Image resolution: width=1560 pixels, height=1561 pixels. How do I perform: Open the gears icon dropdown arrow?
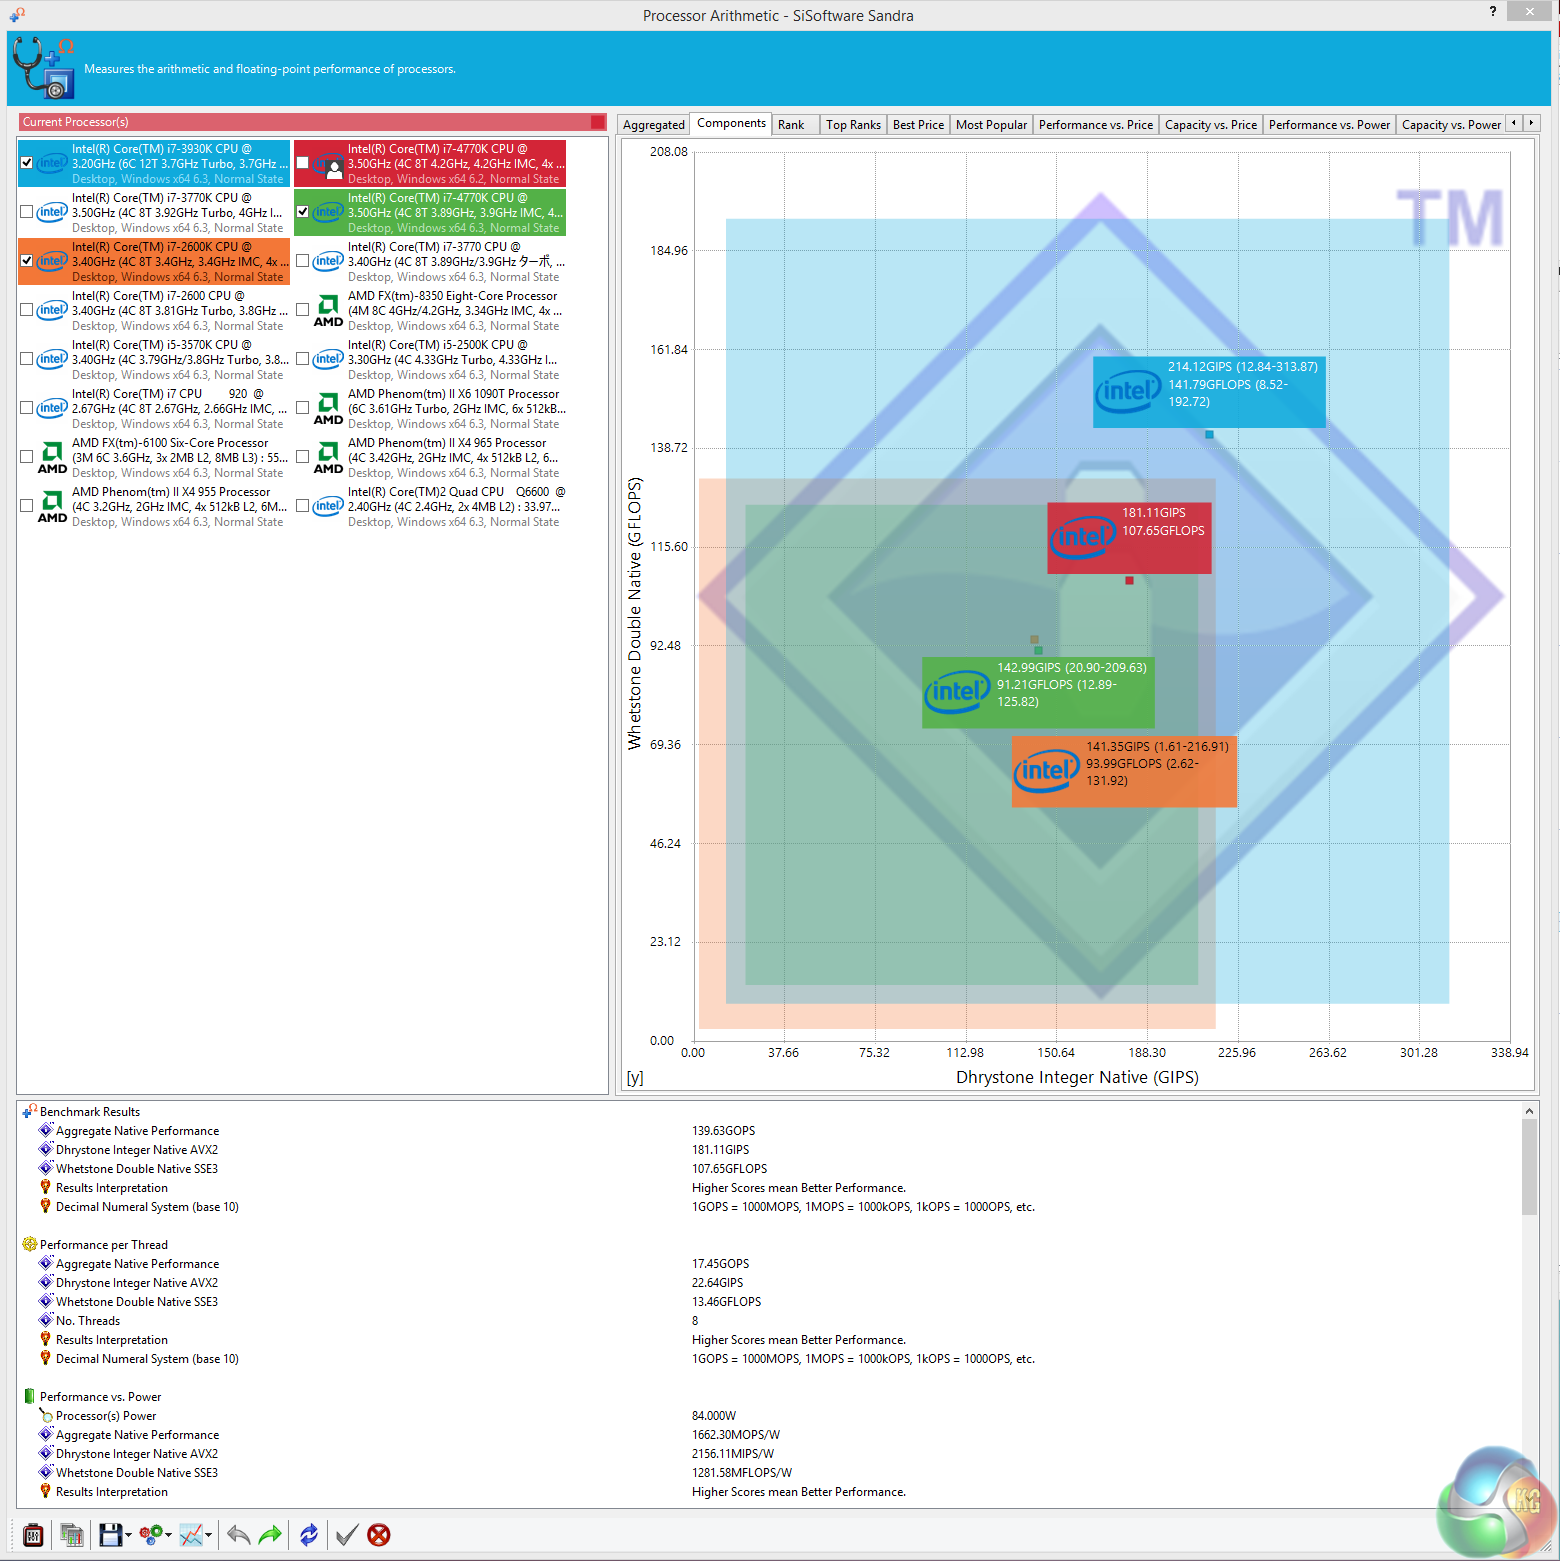(x=168, y=1536)
